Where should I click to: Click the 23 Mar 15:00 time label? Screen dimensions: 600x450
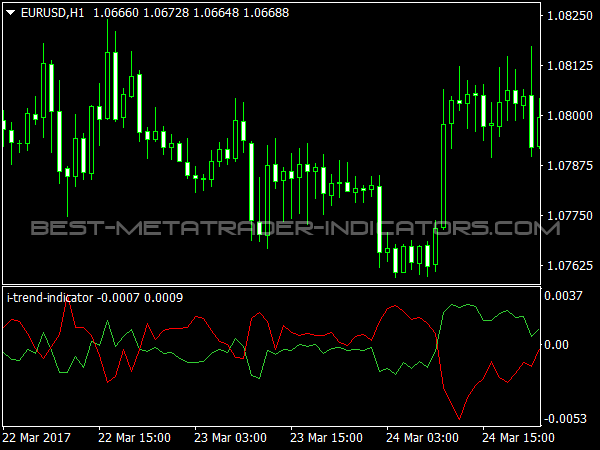click(326, 437)
